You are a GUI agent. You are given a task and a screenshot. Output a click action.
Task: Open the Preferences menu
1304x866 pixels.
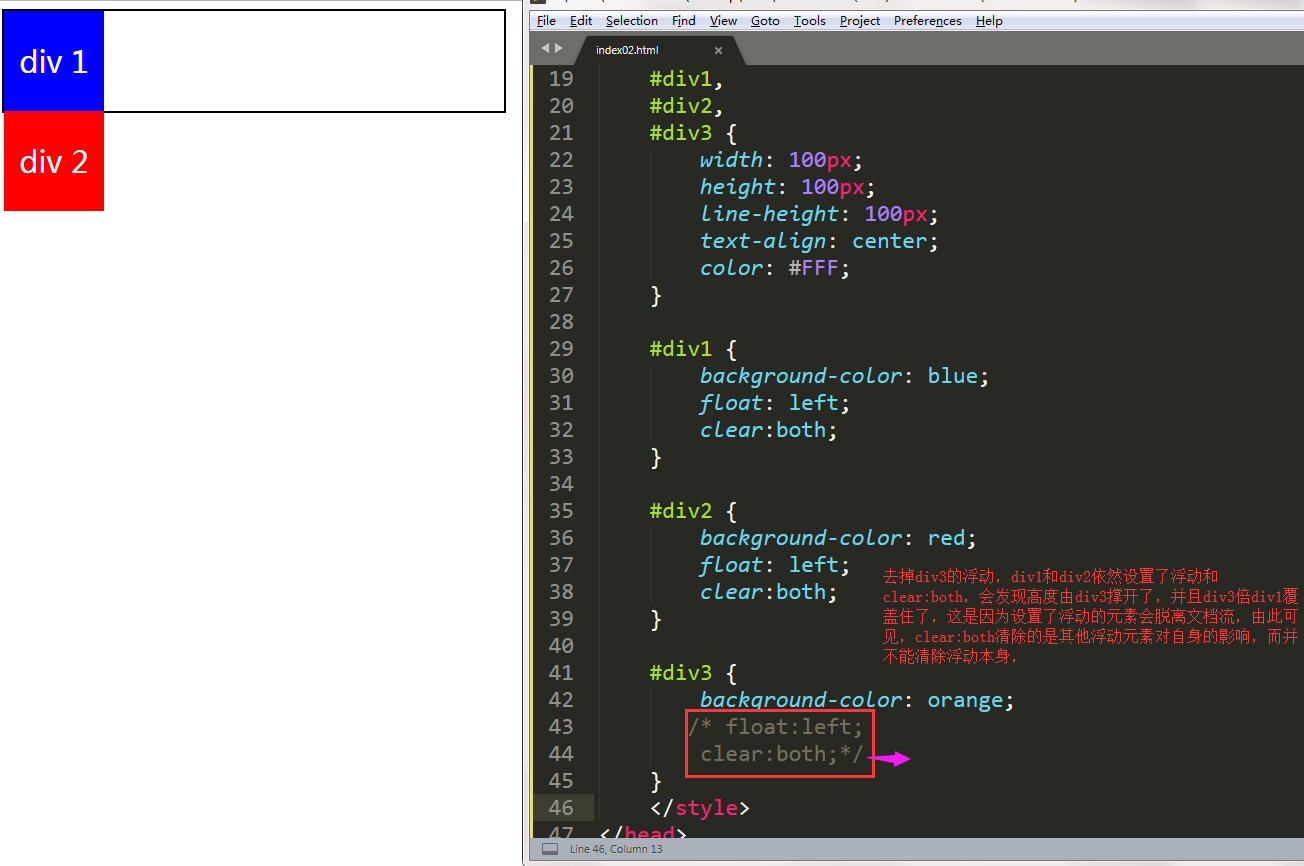pos(928,21)
